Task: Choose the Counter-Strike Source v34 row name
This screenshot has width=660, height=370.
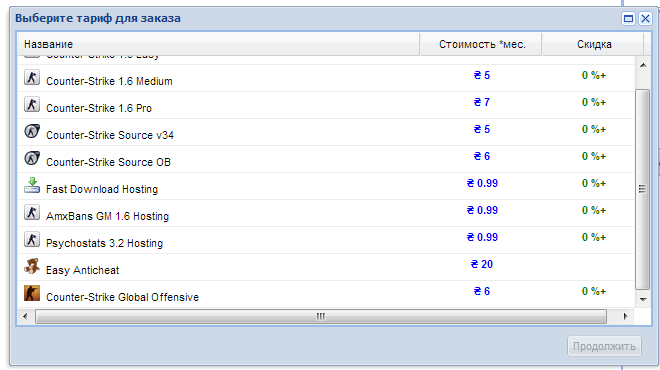Action: point(110,135)
